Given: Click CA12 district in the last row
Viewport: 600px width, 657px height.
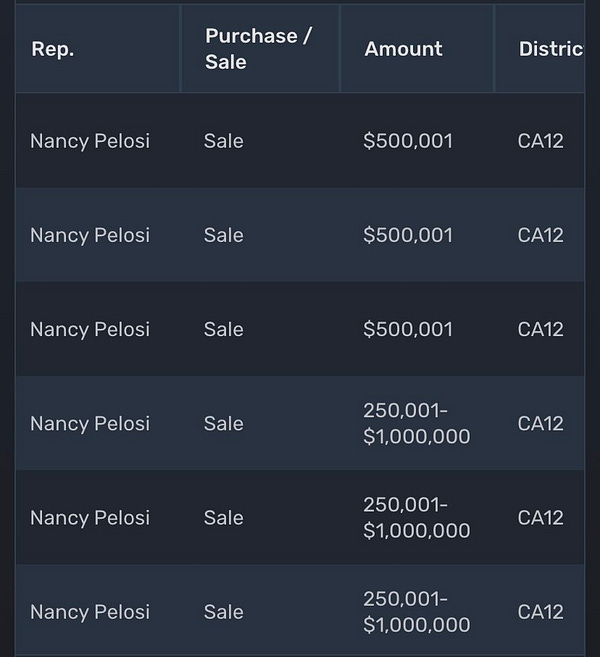Looking at the screenshot, I should point(541,612).
